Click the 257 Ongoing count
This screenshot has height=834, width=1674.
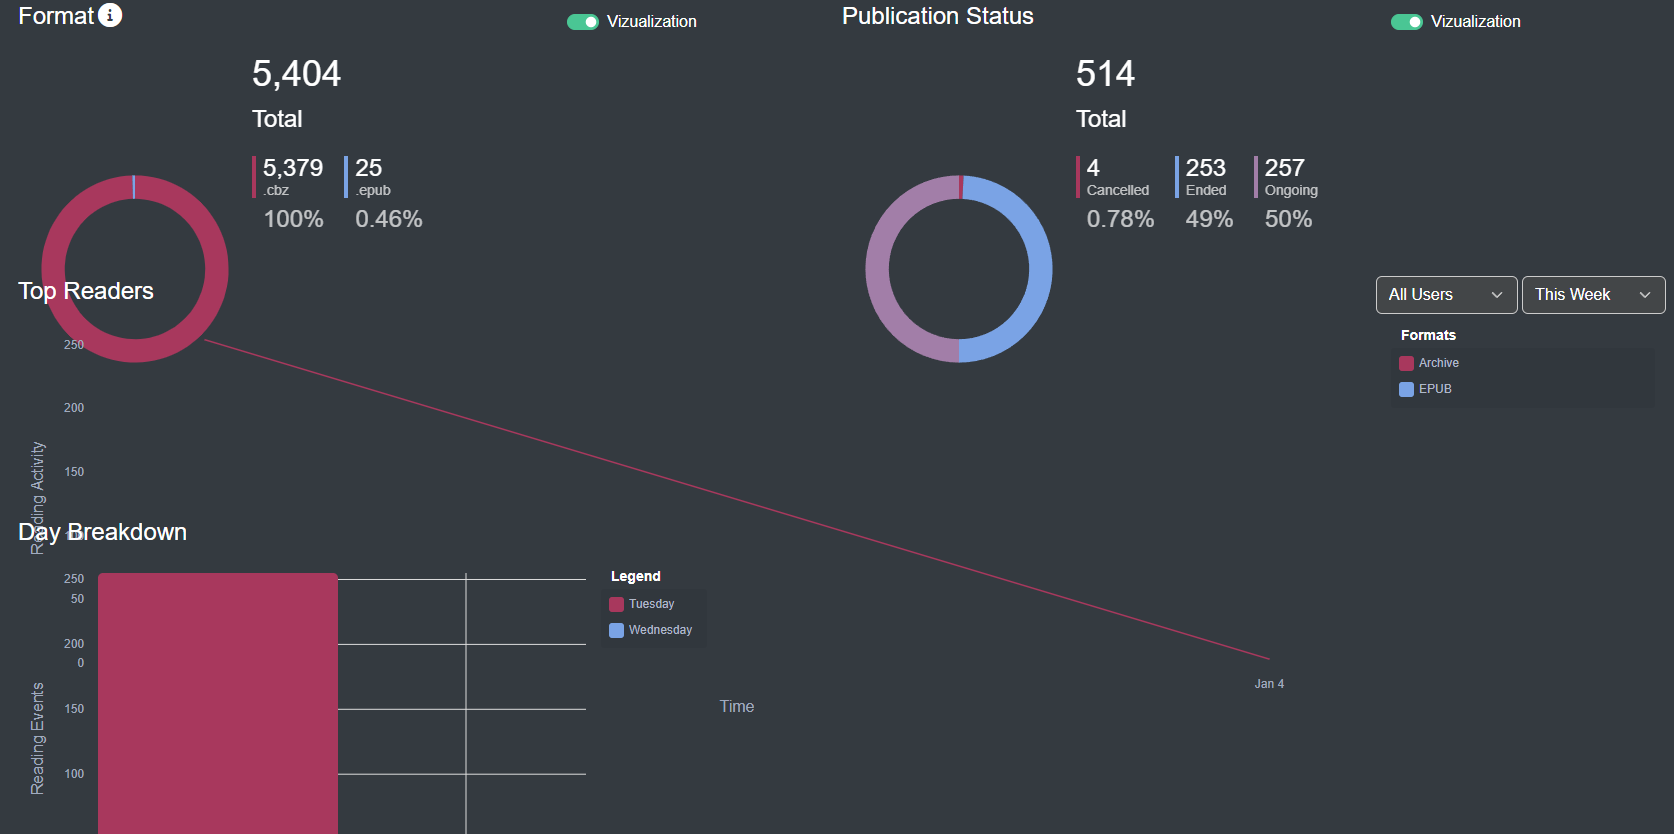[1285, 168]
